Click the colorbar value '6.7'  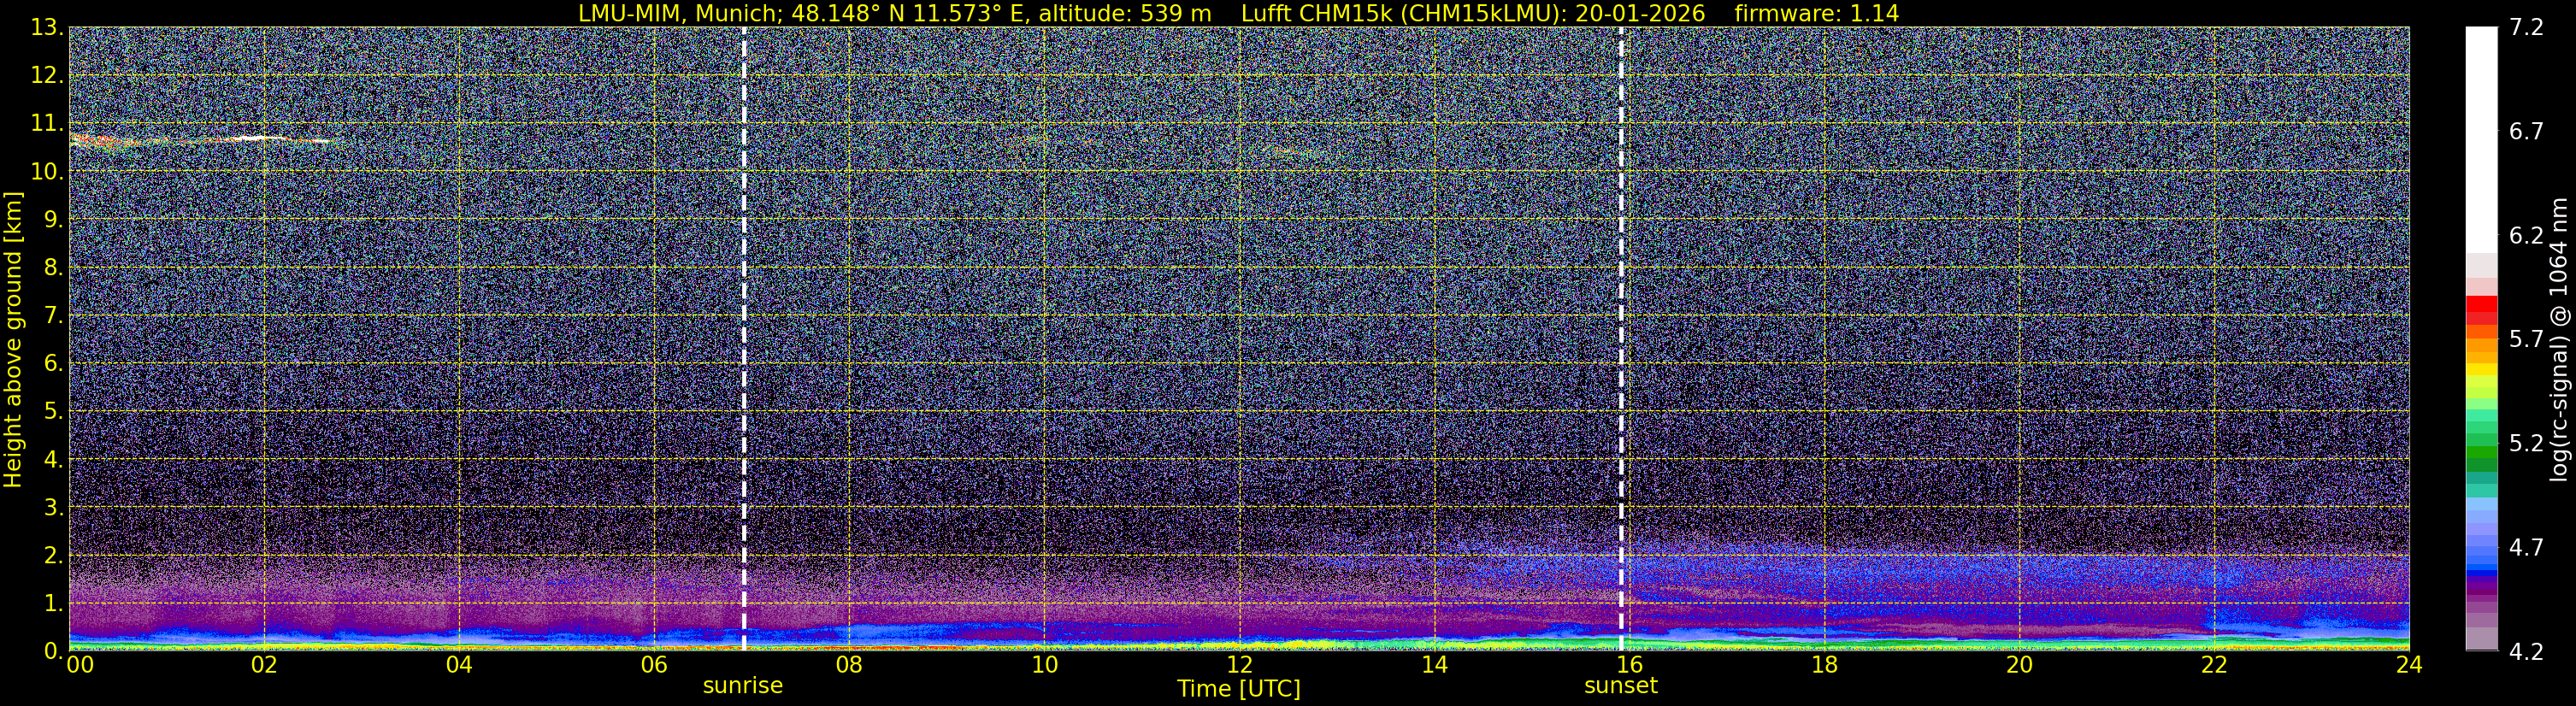pyautogui.click(x=2526, y=132)
